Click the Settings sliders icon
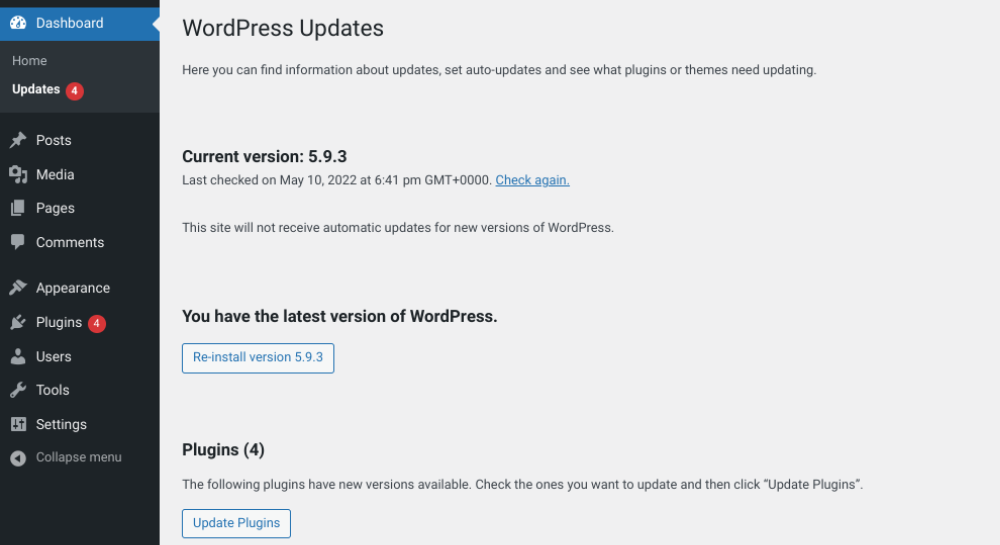Viewport: 1000px width, 545px height. click(18, 425)
